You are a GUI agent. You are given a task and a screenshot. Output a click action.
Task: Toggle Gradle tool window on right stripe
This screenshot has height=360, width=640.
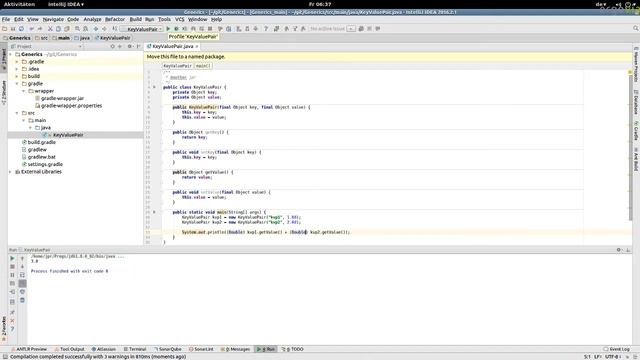tap(636, 131)
